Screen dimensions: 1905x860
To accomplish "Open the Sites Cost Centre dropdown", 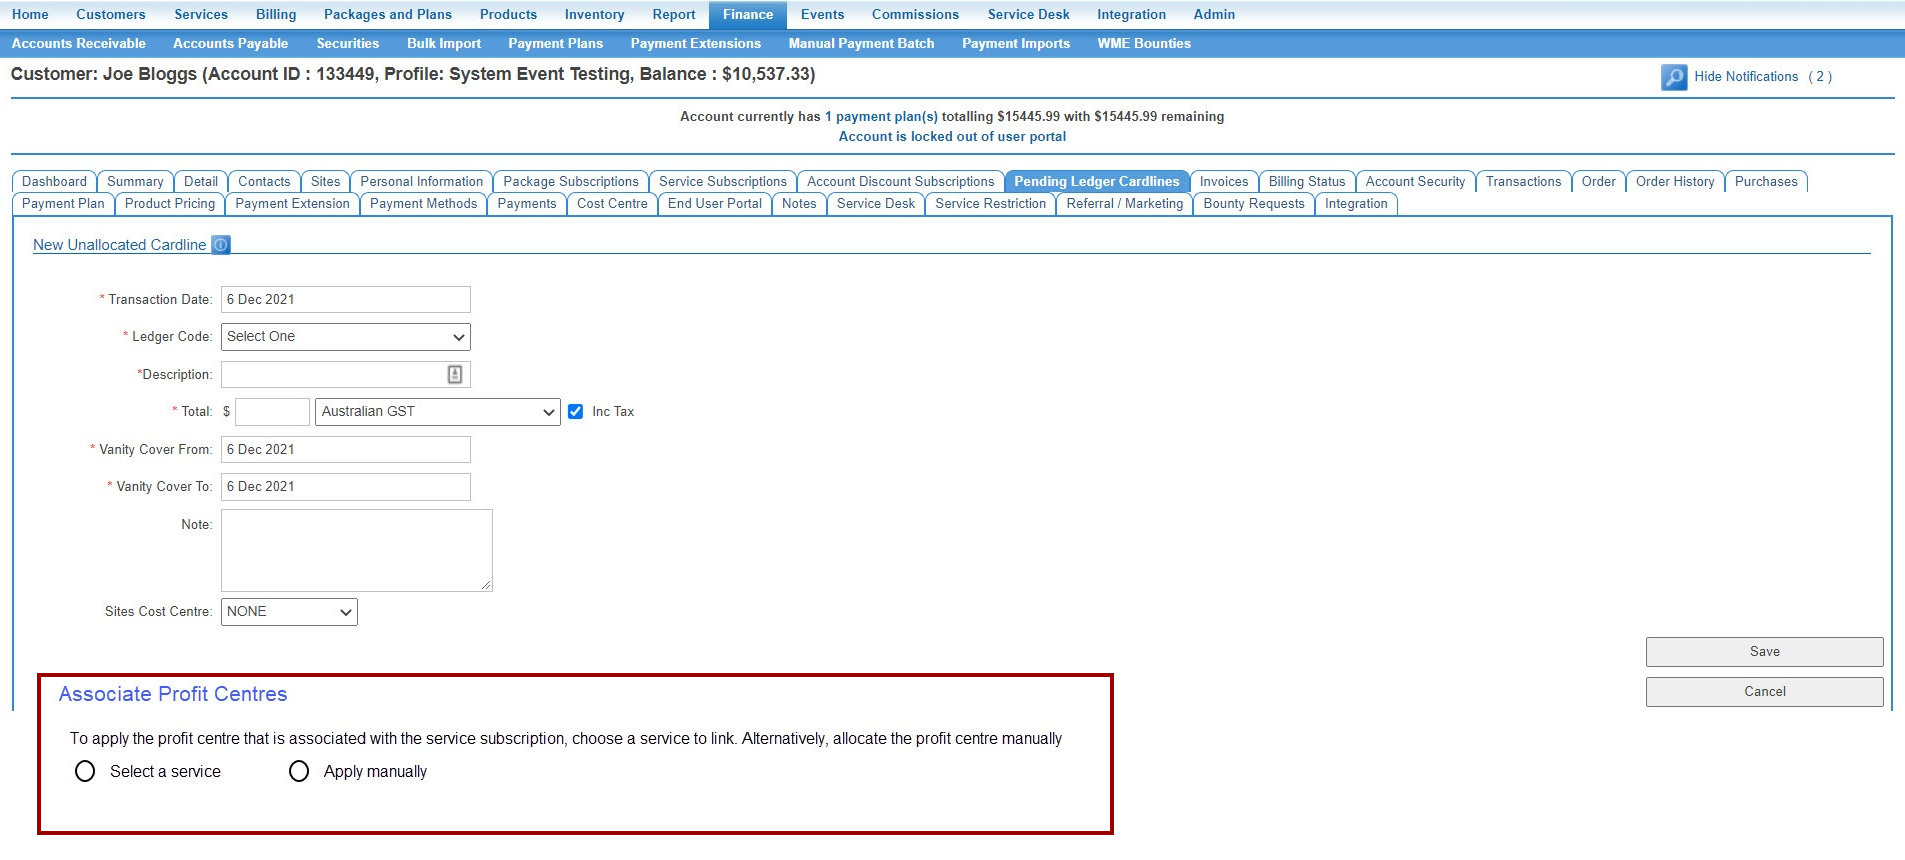I will [x=289, y=612].
